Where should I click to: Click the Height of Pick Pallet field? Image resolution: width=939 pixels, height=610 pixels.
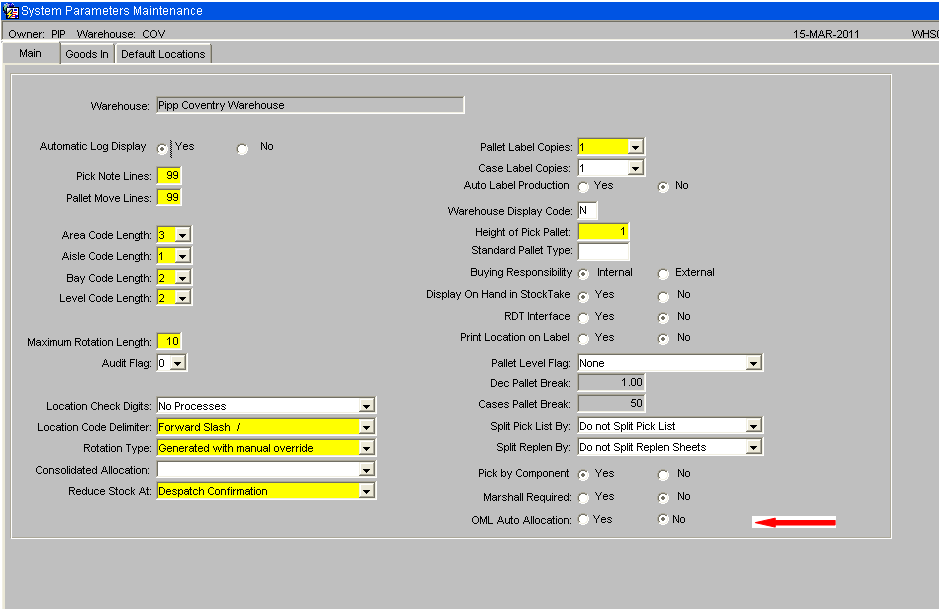(x=604, y=232)
